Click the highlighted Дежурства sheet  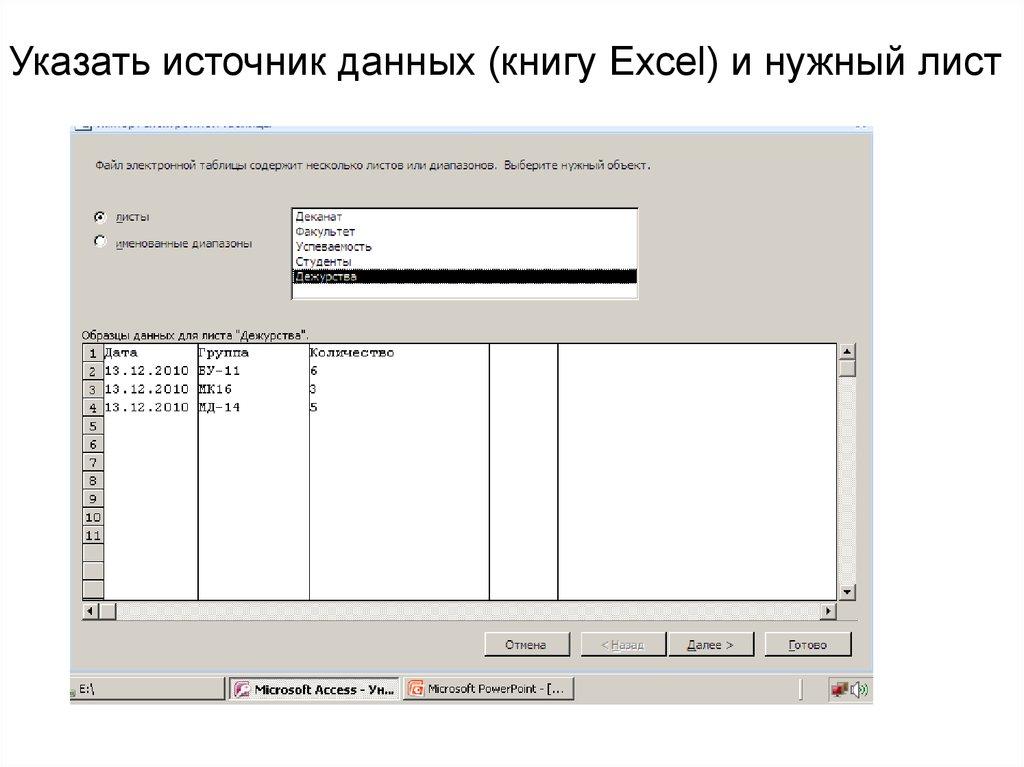point(326,276)
